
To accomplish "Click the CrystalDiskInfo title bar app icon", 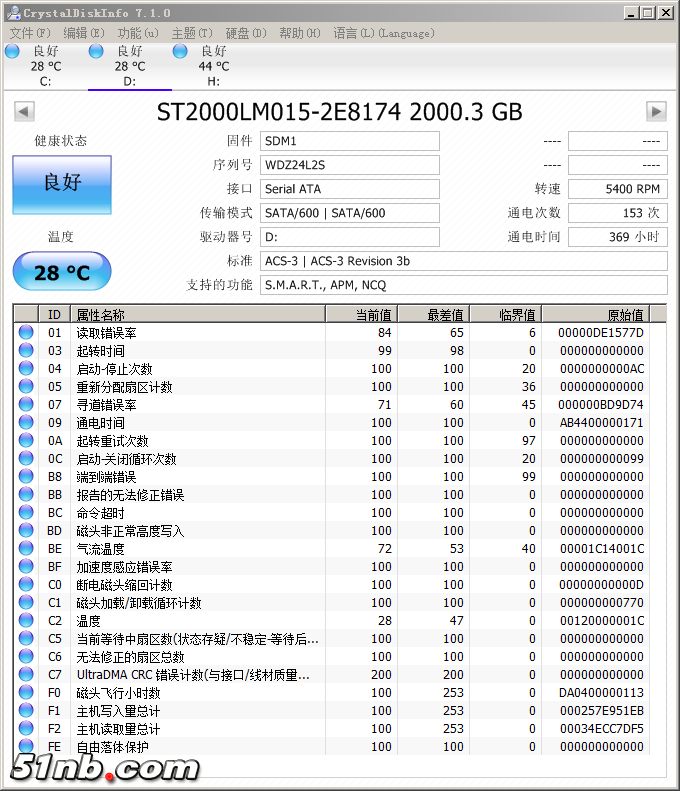I will [x=11, y=13].
